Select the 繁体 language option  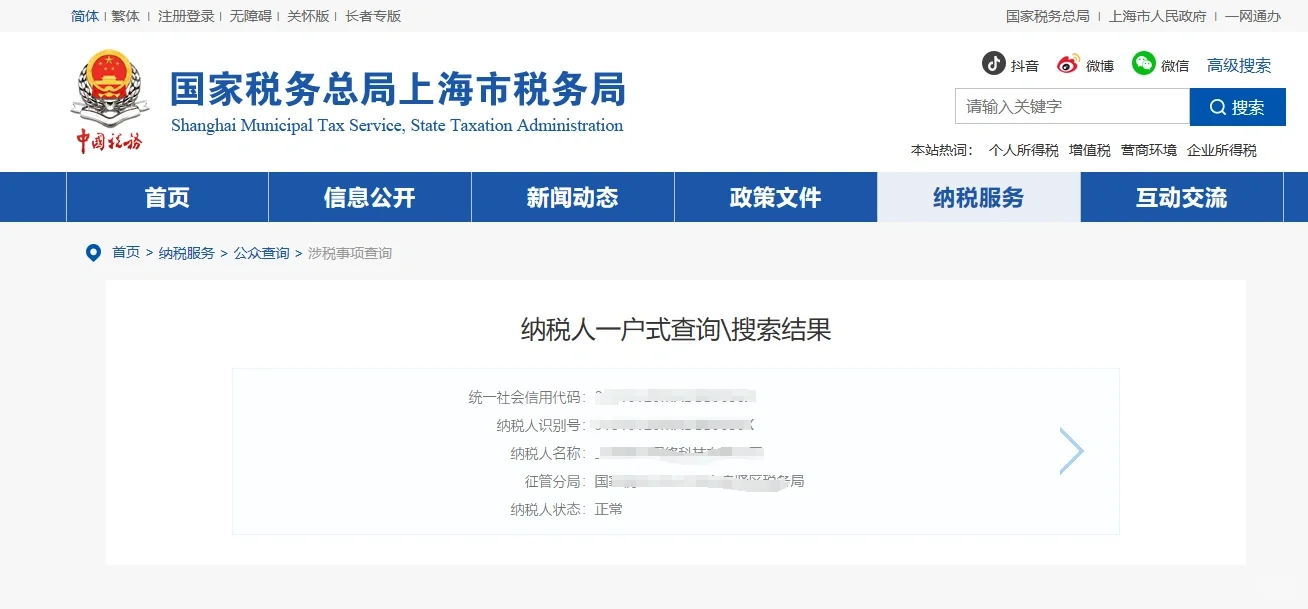point(124,16)
